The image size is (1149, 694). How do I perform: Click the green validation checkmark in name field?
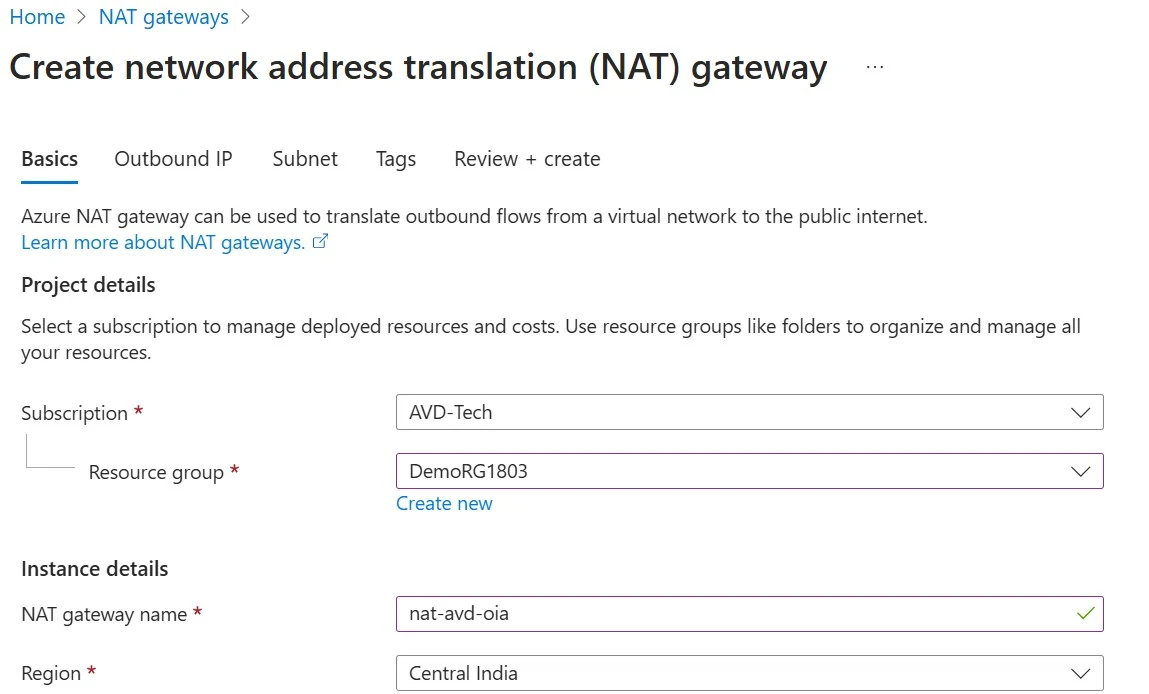point(1085,613)
